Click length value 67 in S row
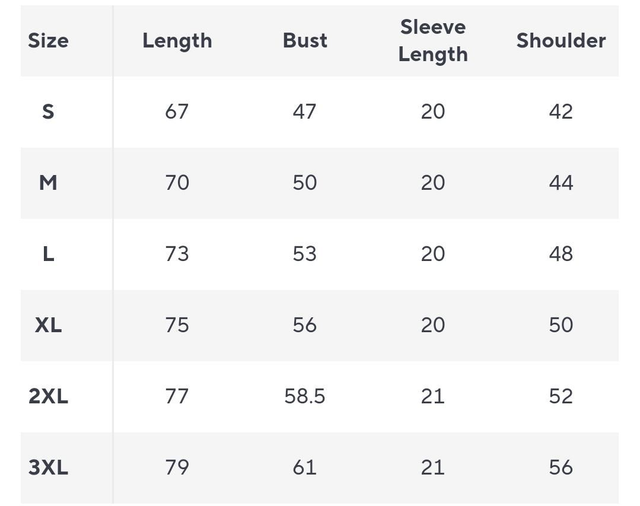This screenshot has height=506, width=640. point(177,112)
